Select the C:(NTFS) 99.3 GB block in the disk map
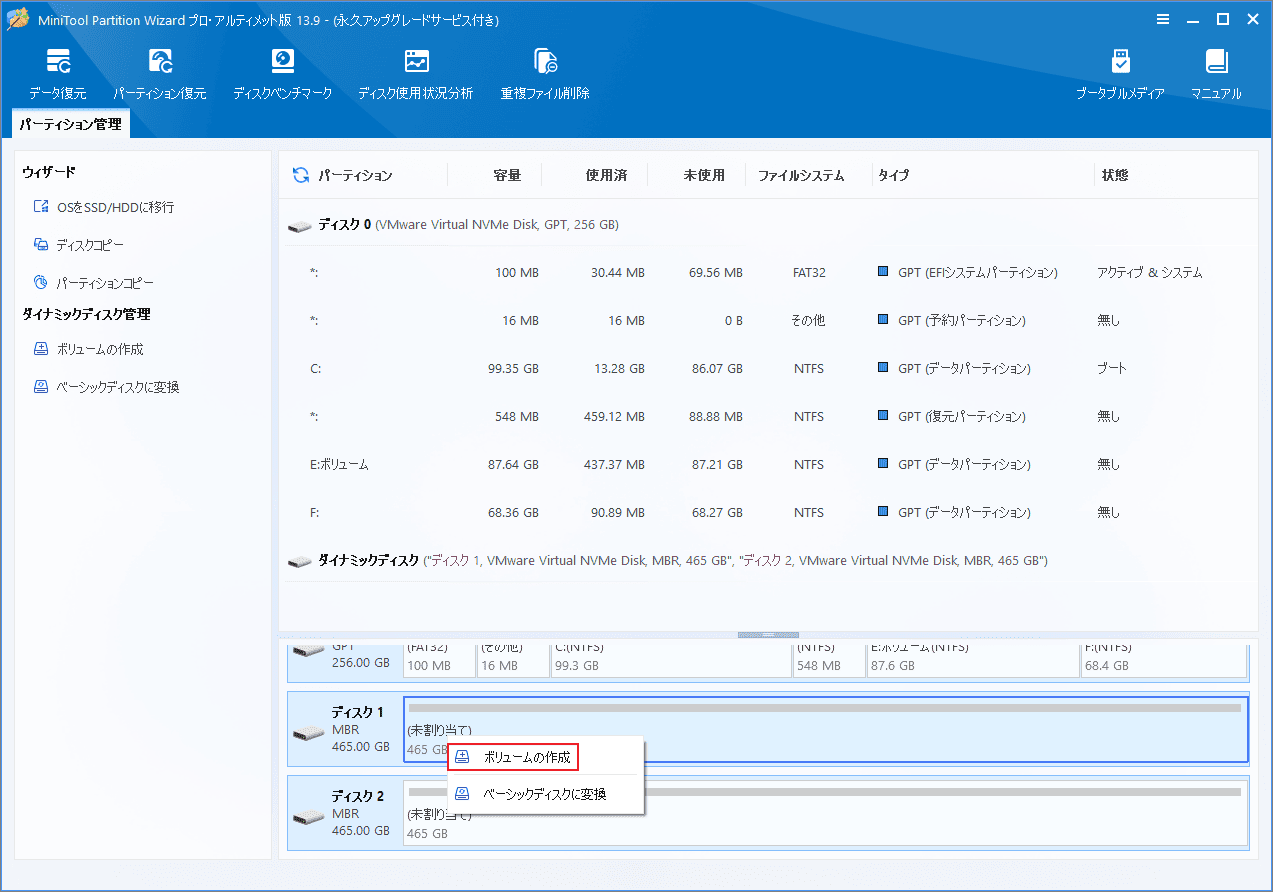The width and height of the screenshot is (1273, 892). pos(670,660)
